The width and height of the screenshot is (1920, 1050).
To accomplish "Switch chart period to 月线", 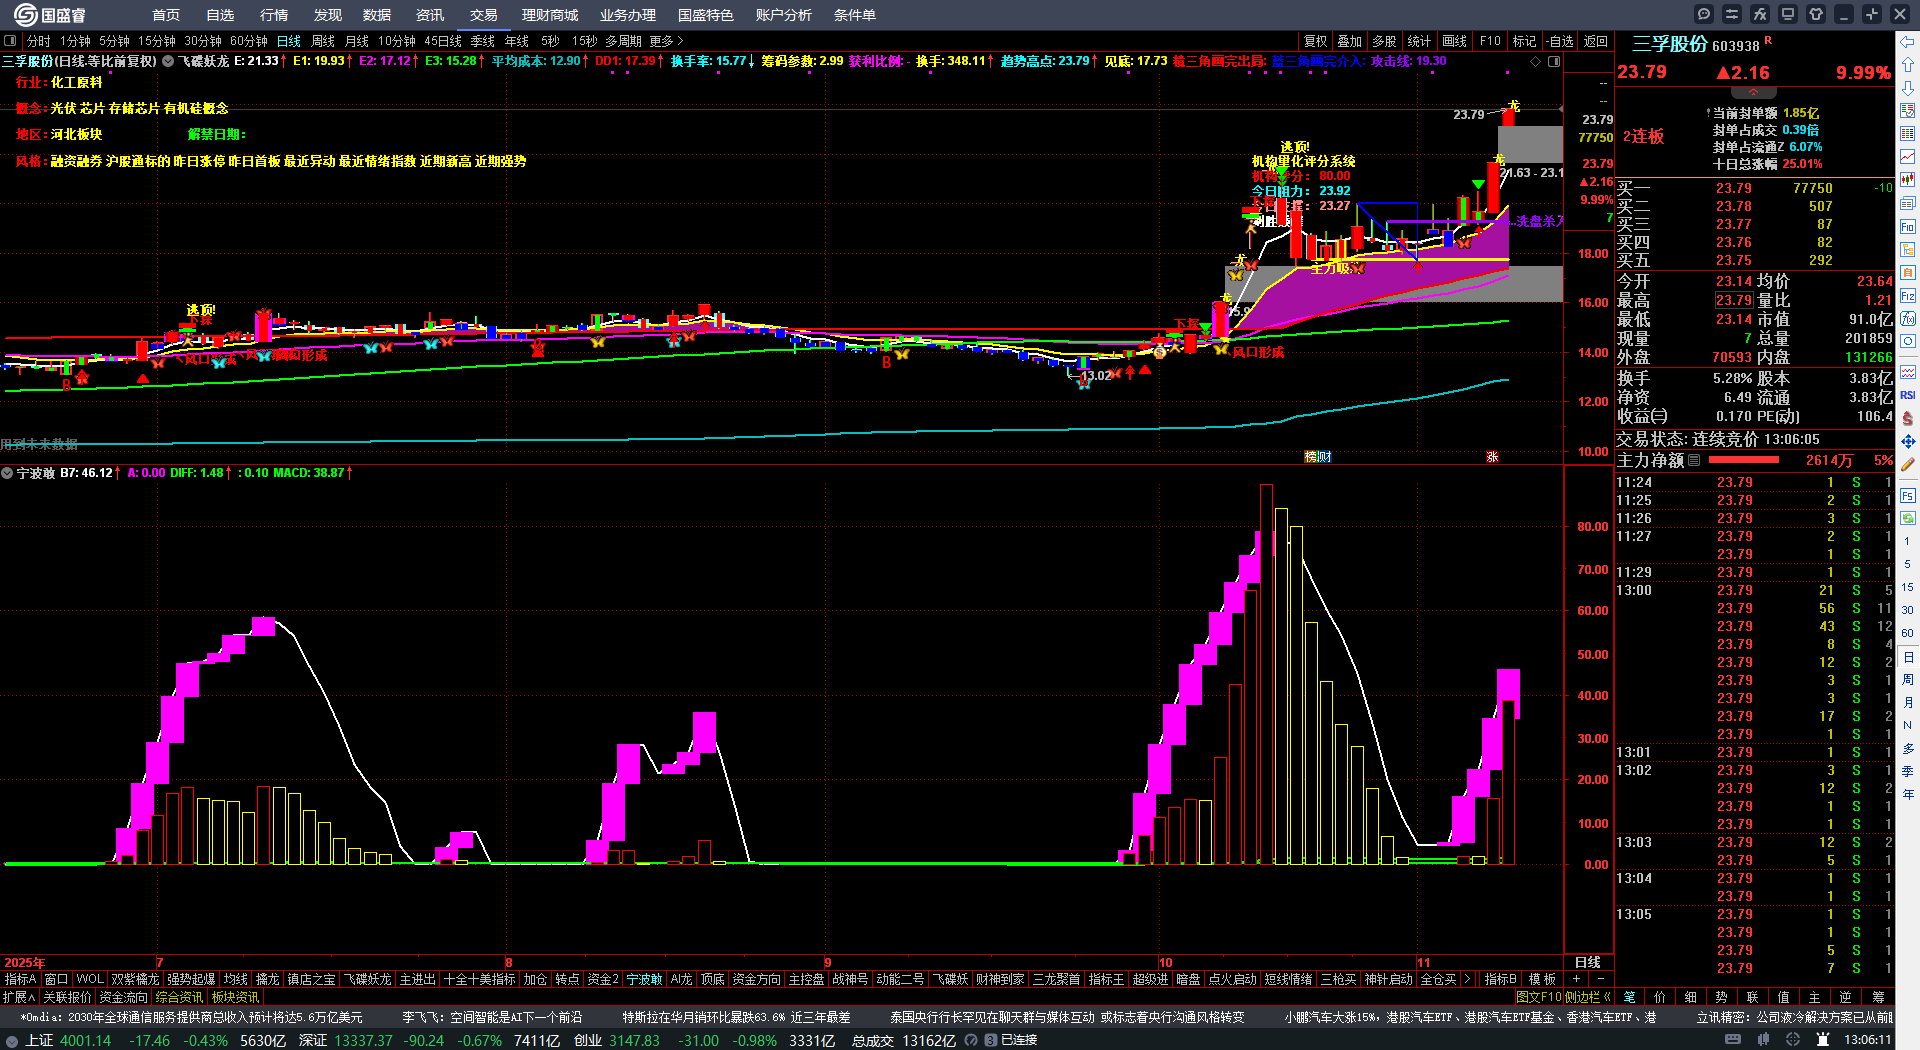I will [357, 41].
